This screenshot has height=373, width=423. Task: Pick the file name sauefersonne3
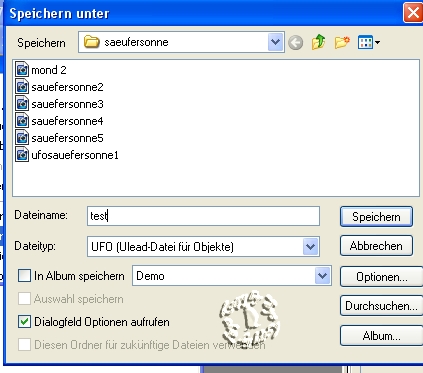tap(67, 104)
